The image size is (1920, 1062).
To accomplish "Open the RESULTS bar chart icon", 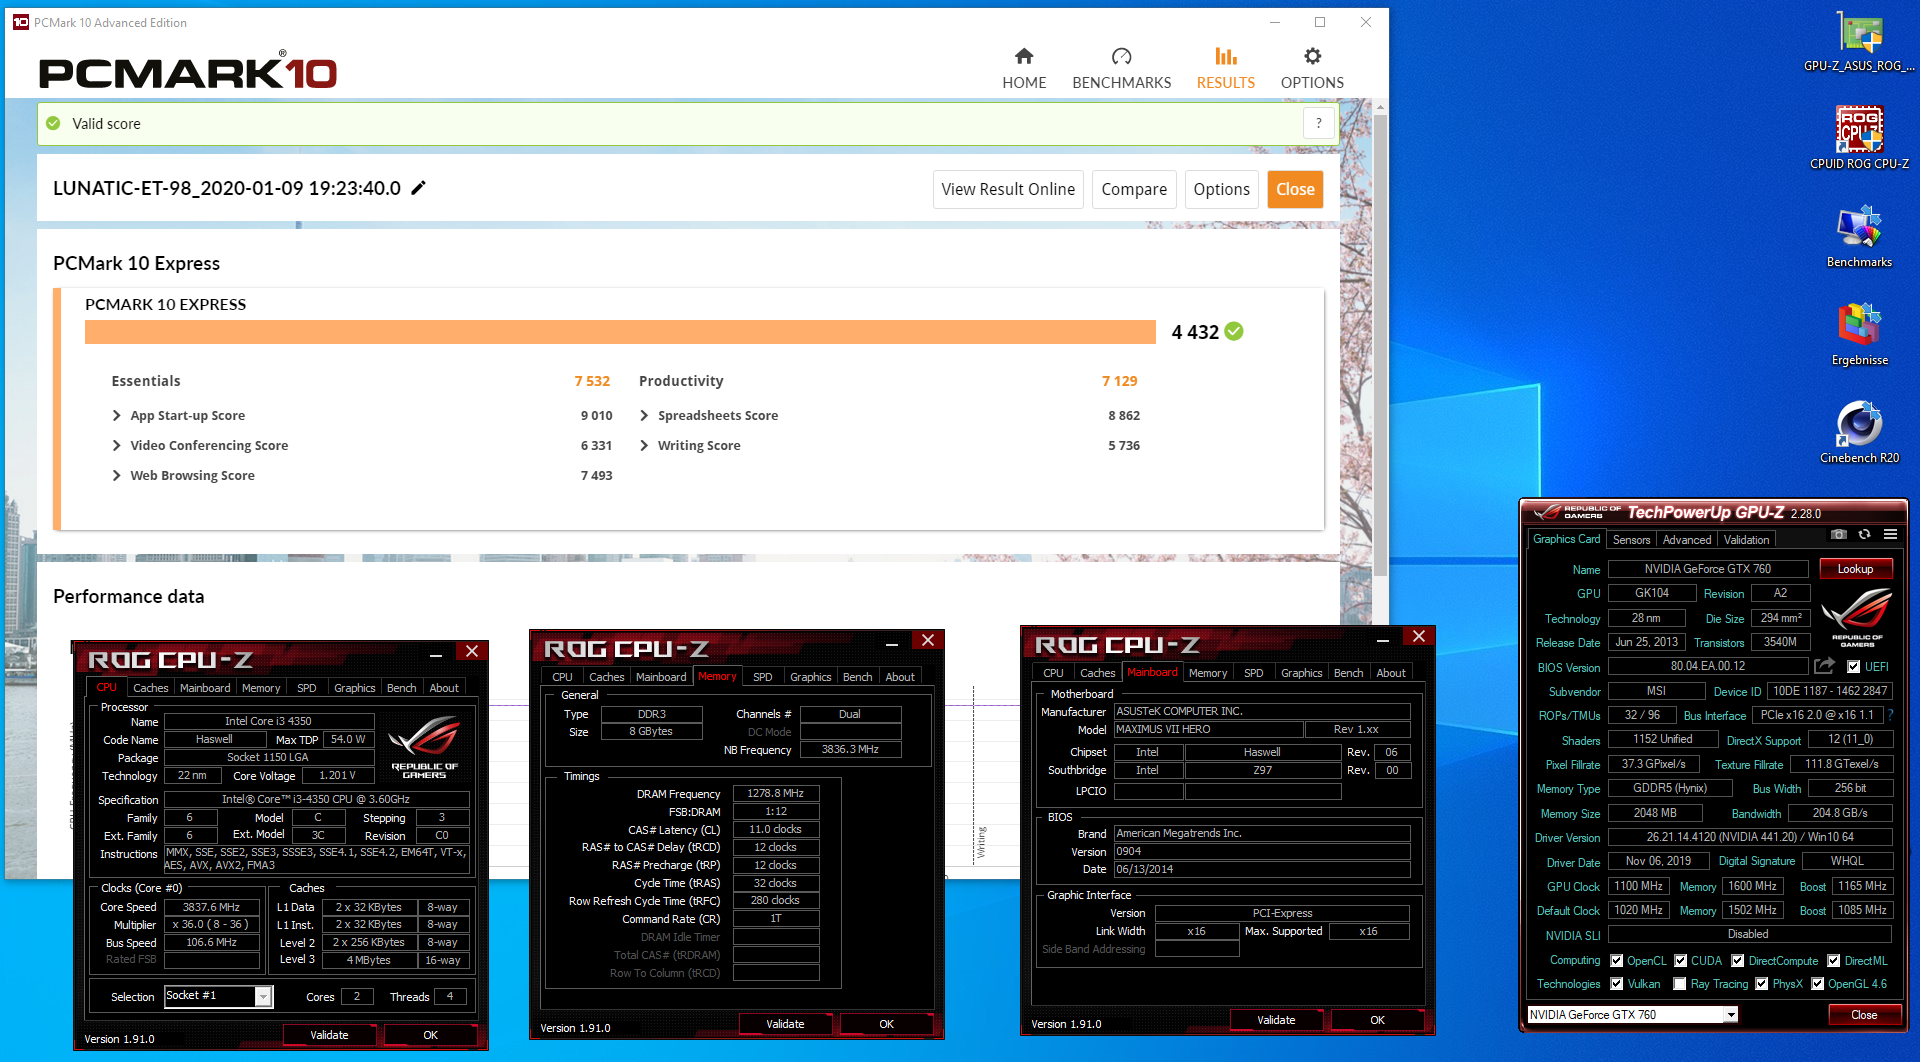I will (x=1225, y=56).
